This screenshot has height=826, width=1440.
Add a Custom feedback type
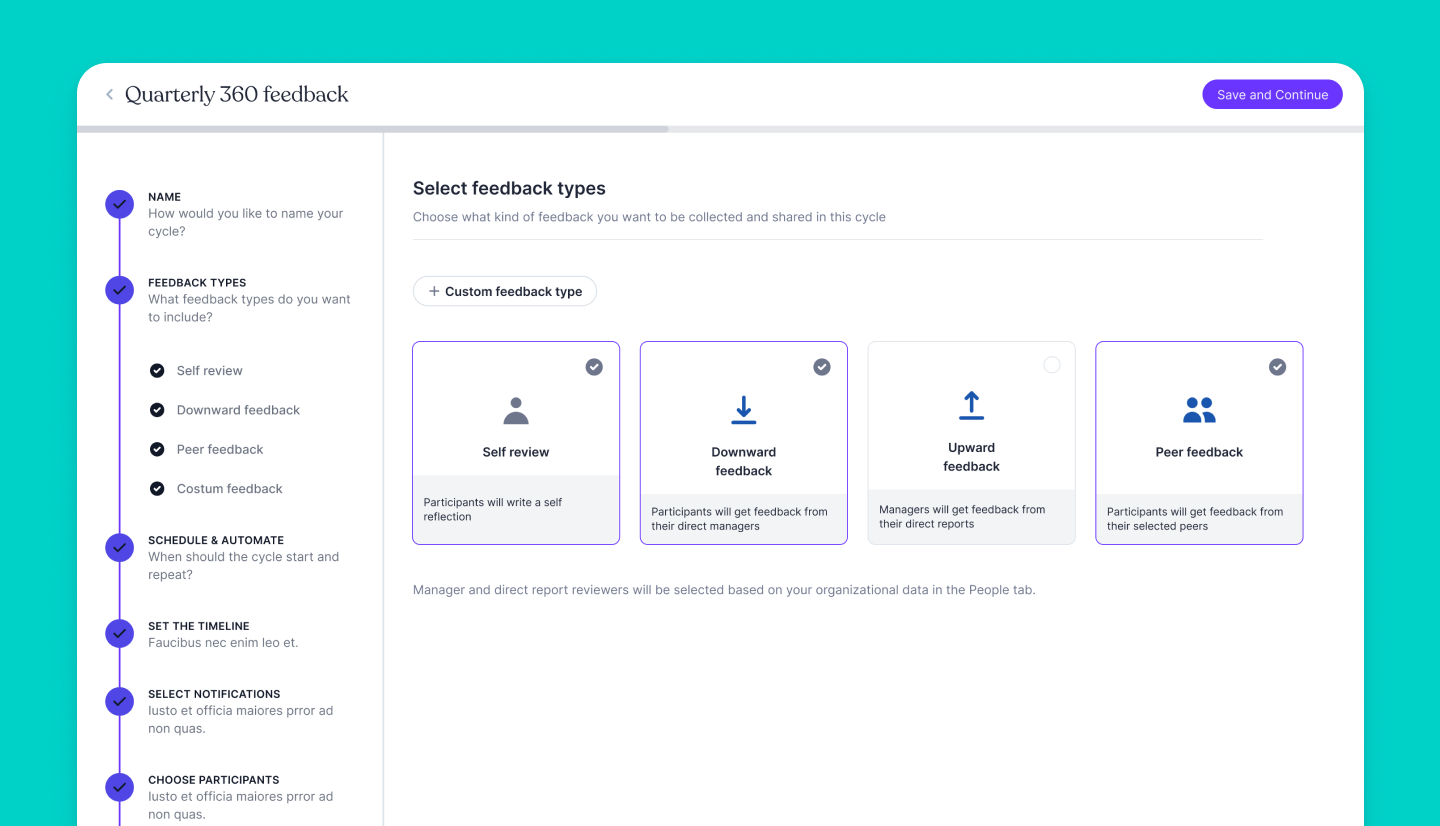click(505, 292)
